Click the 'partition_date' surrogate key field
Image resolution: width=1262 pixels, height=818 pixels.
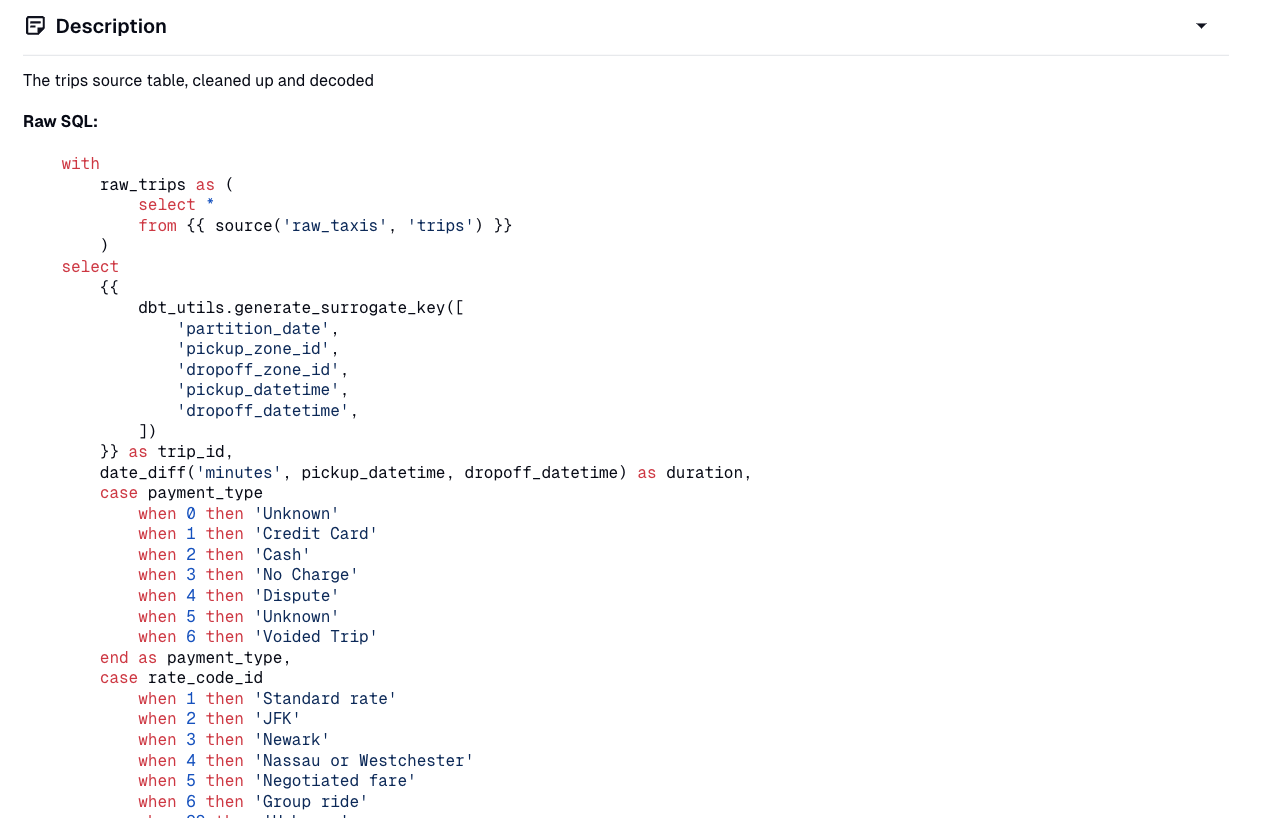pos(254,328)
